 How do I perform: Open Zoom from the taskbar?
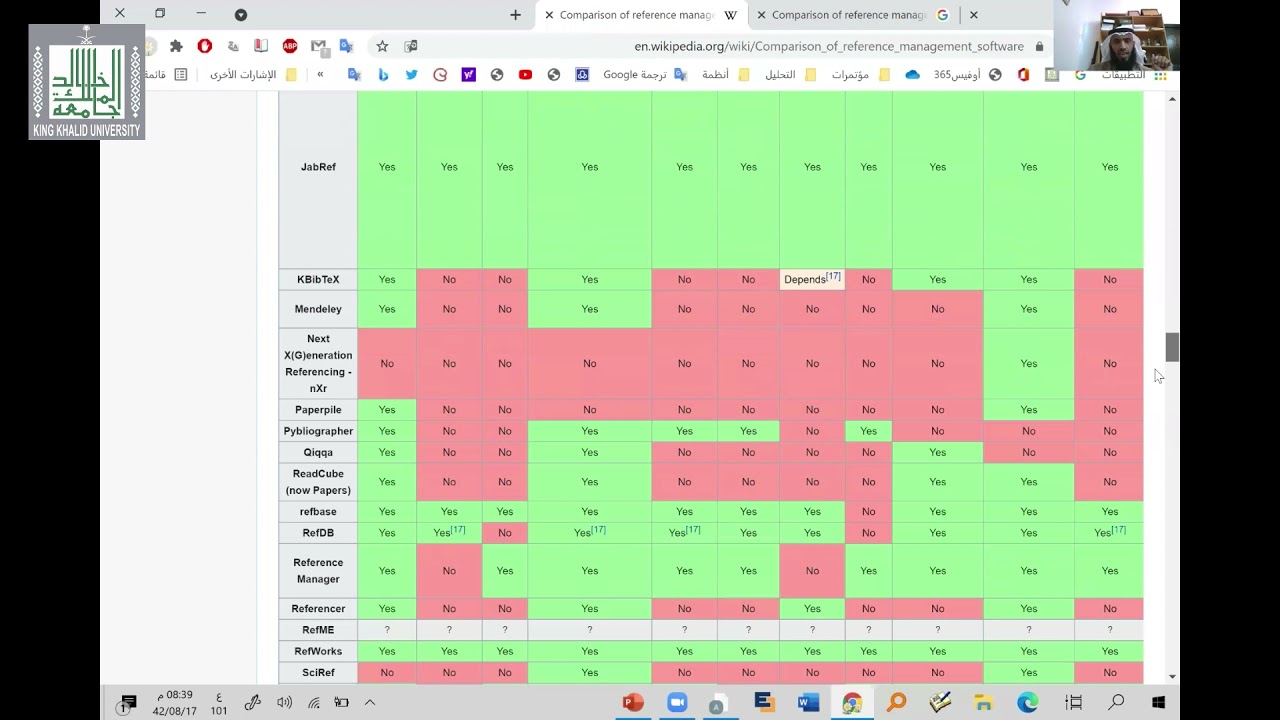pos(677,703)
